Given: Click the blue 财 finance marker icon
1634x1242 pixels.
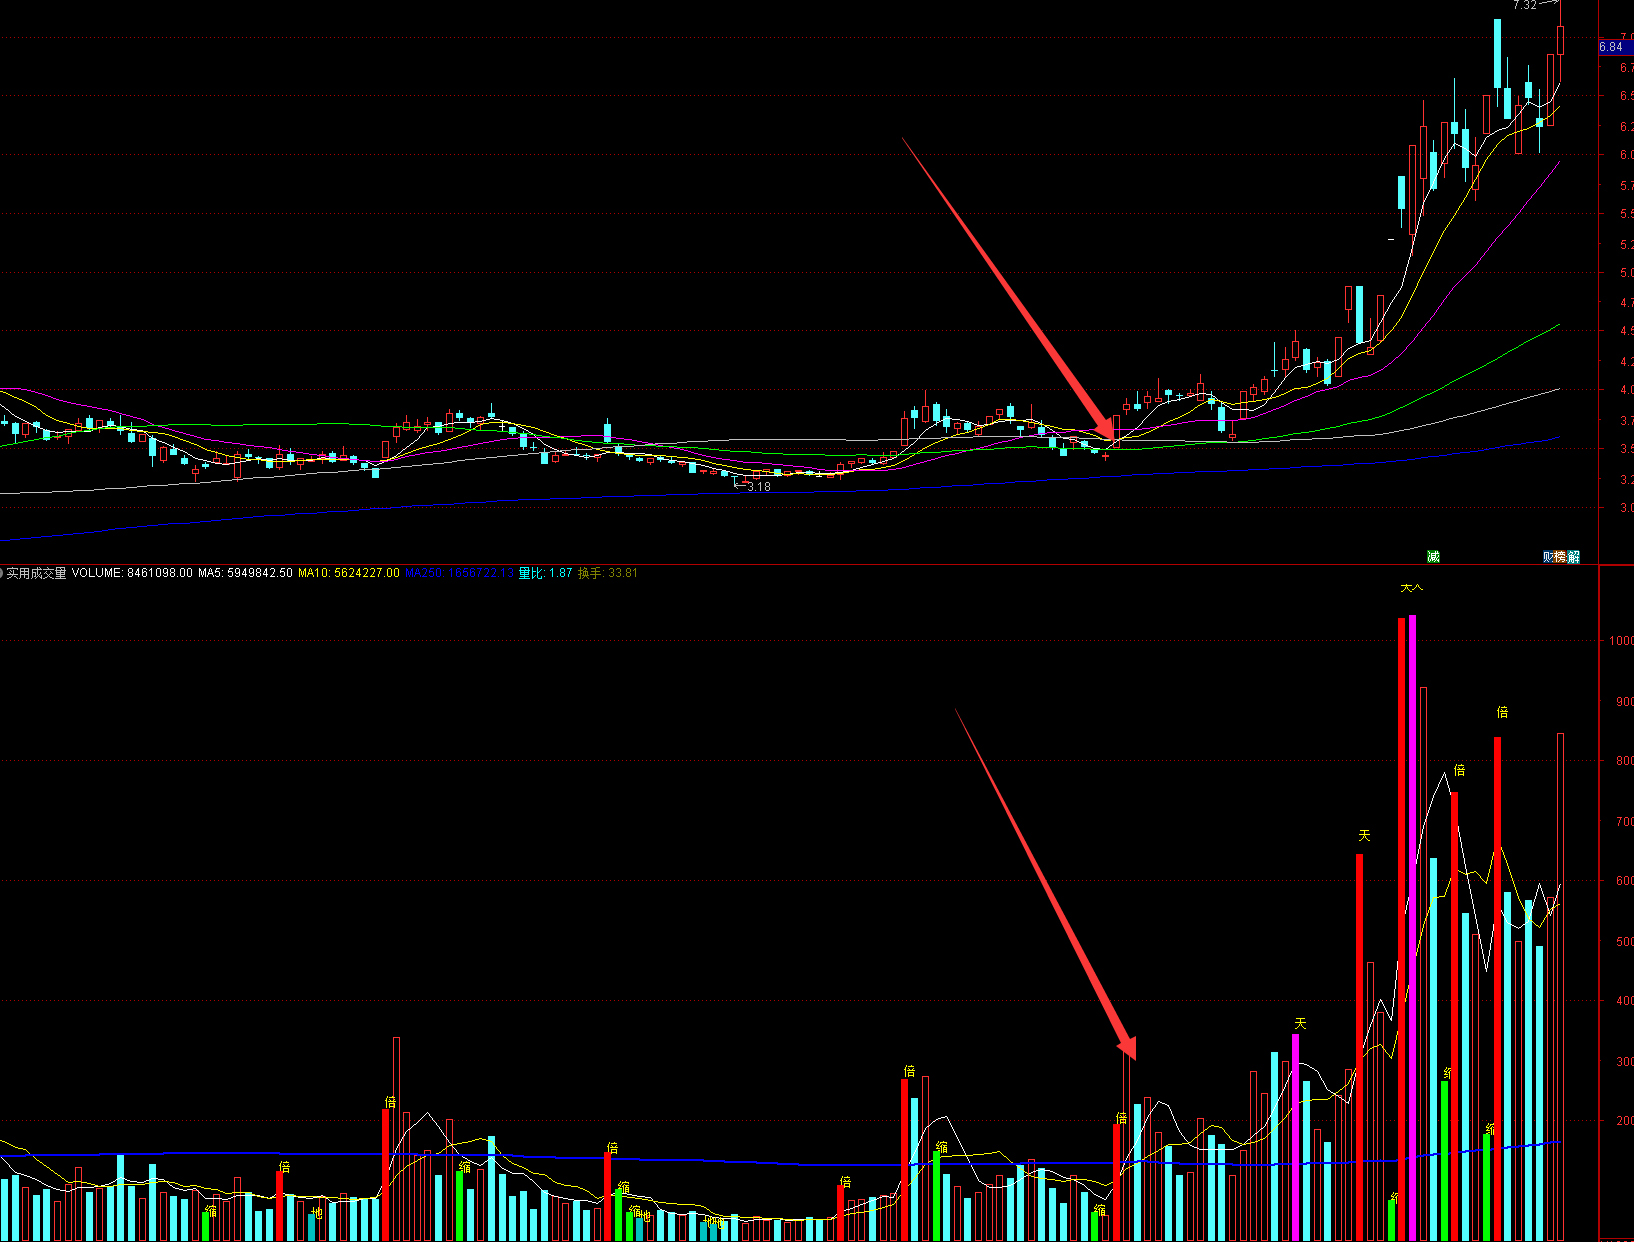Looking at the screenshot, I should point(1548,557).
